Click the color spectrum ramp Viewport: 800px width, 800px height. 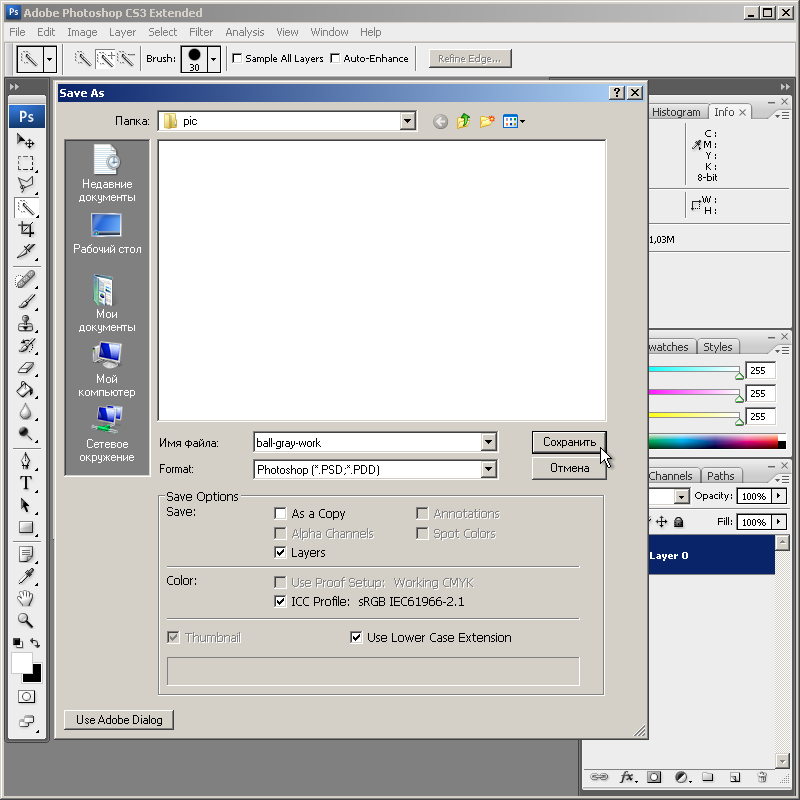(x=717, y=441)
